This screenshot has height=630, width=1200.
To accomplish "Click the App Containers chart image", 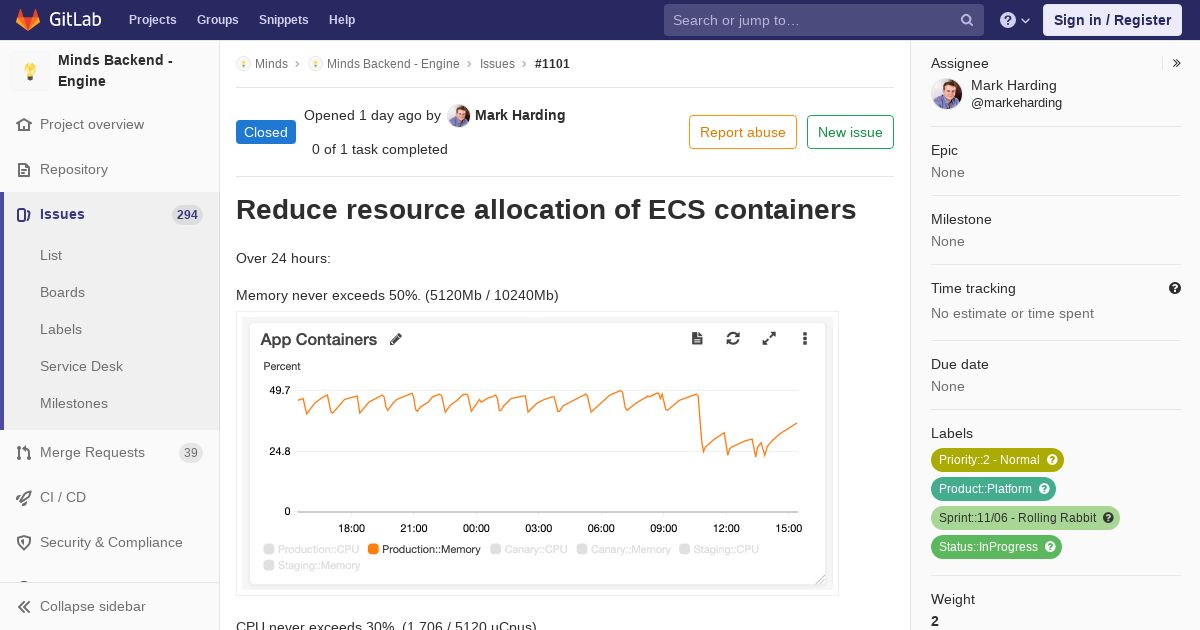I will pyautogui.click(x=537, y=454).
